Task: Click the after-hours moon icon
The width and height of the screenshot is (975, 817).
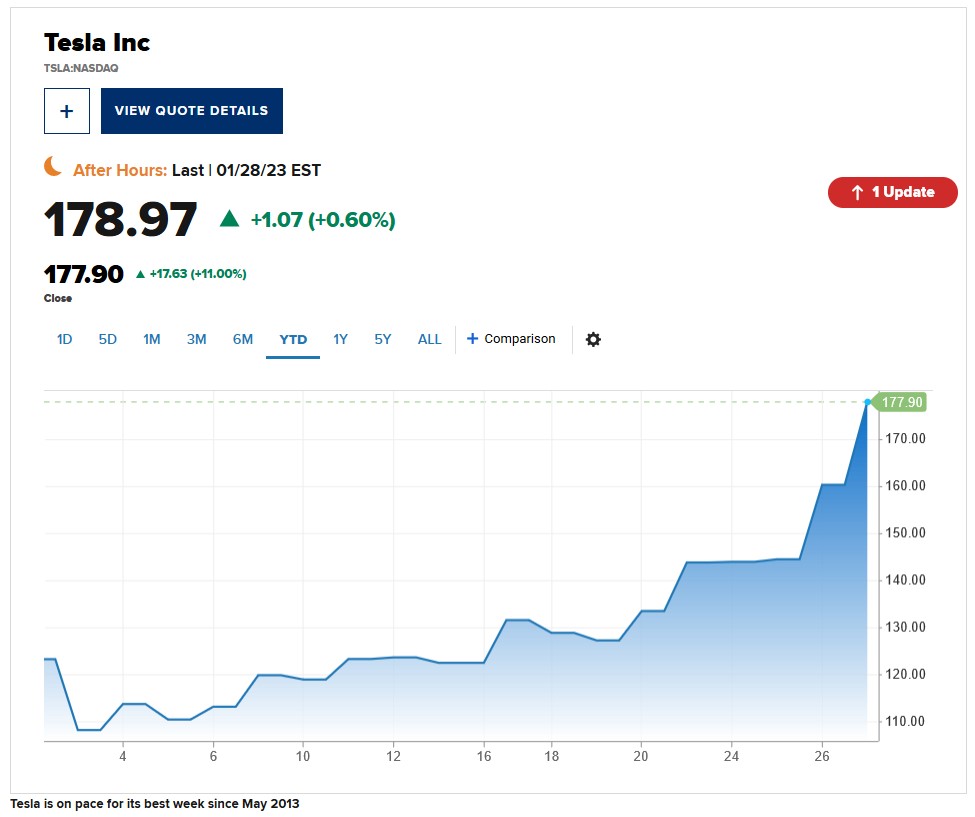Action: (x=53, y=167)
